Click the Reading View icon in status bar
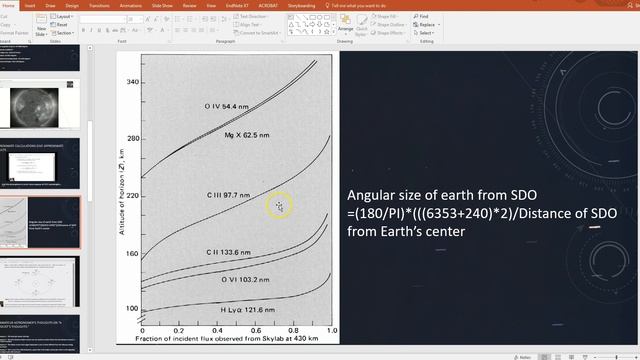Image resolution: width=640 pixels, height=360 pixels. point(571,357)
